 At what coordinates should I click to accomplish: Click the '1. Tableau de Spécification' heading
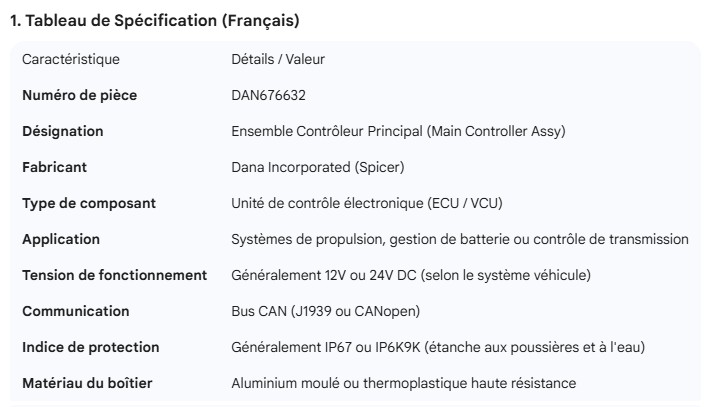154,20
